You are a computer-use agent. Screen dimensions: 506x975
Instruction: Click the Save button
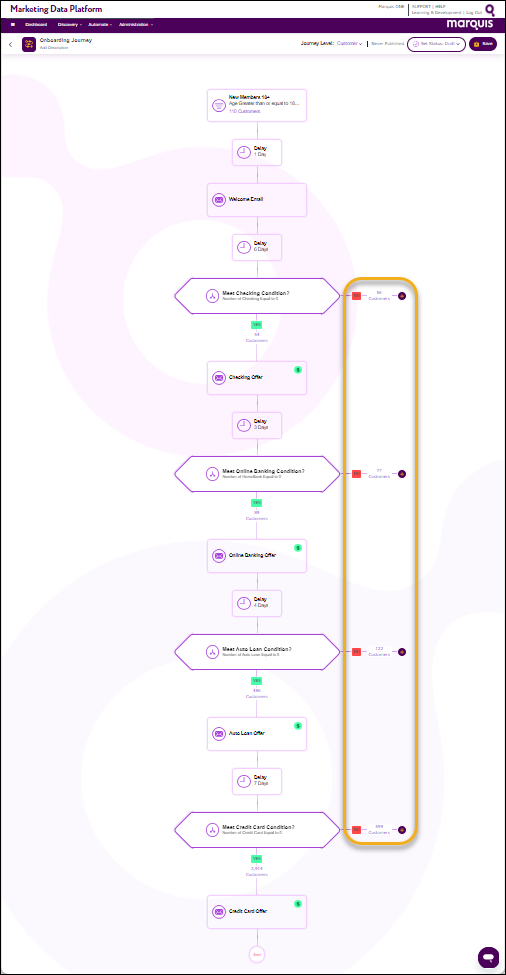coord(483,44)
